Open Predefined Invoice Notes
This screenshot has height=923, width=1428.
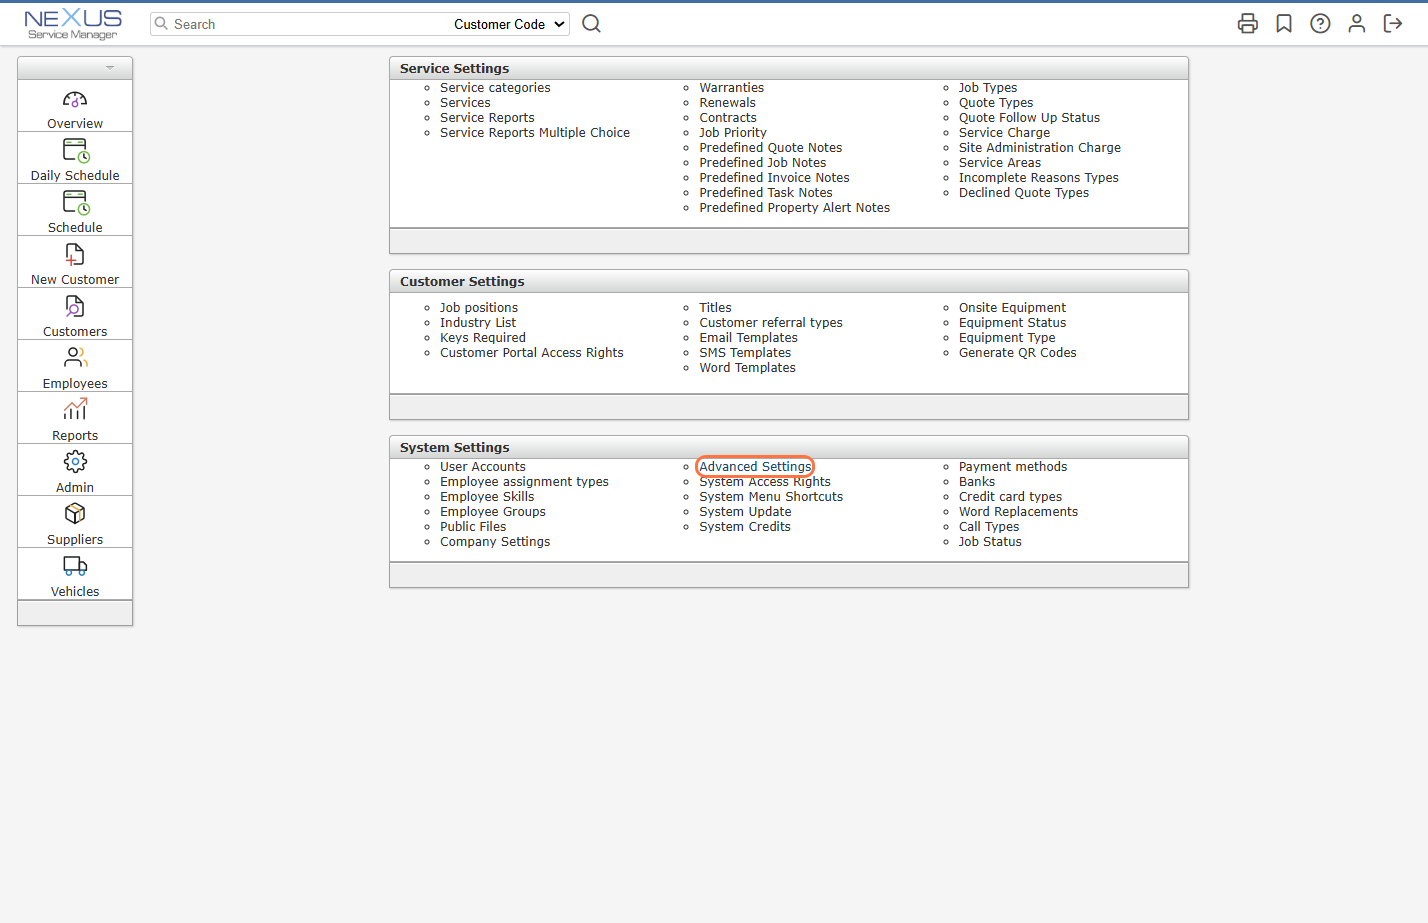[x=774, y=178]
